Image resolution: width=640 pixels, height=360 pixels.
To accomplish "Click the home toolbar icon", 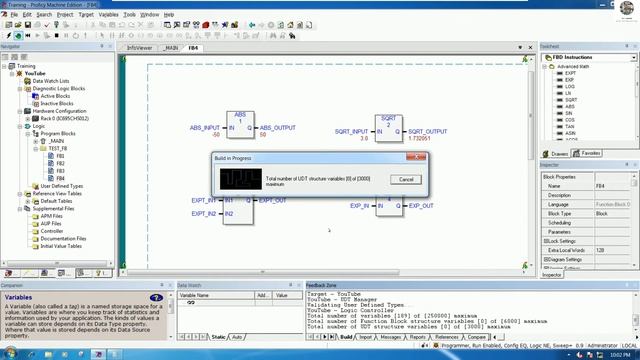I will point(290,25).
